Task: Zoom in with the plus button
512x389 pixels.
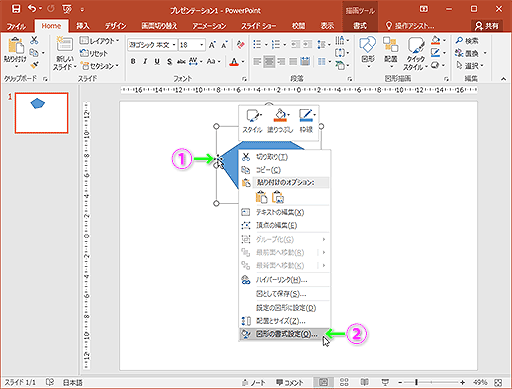Action: tap(462, 382)
